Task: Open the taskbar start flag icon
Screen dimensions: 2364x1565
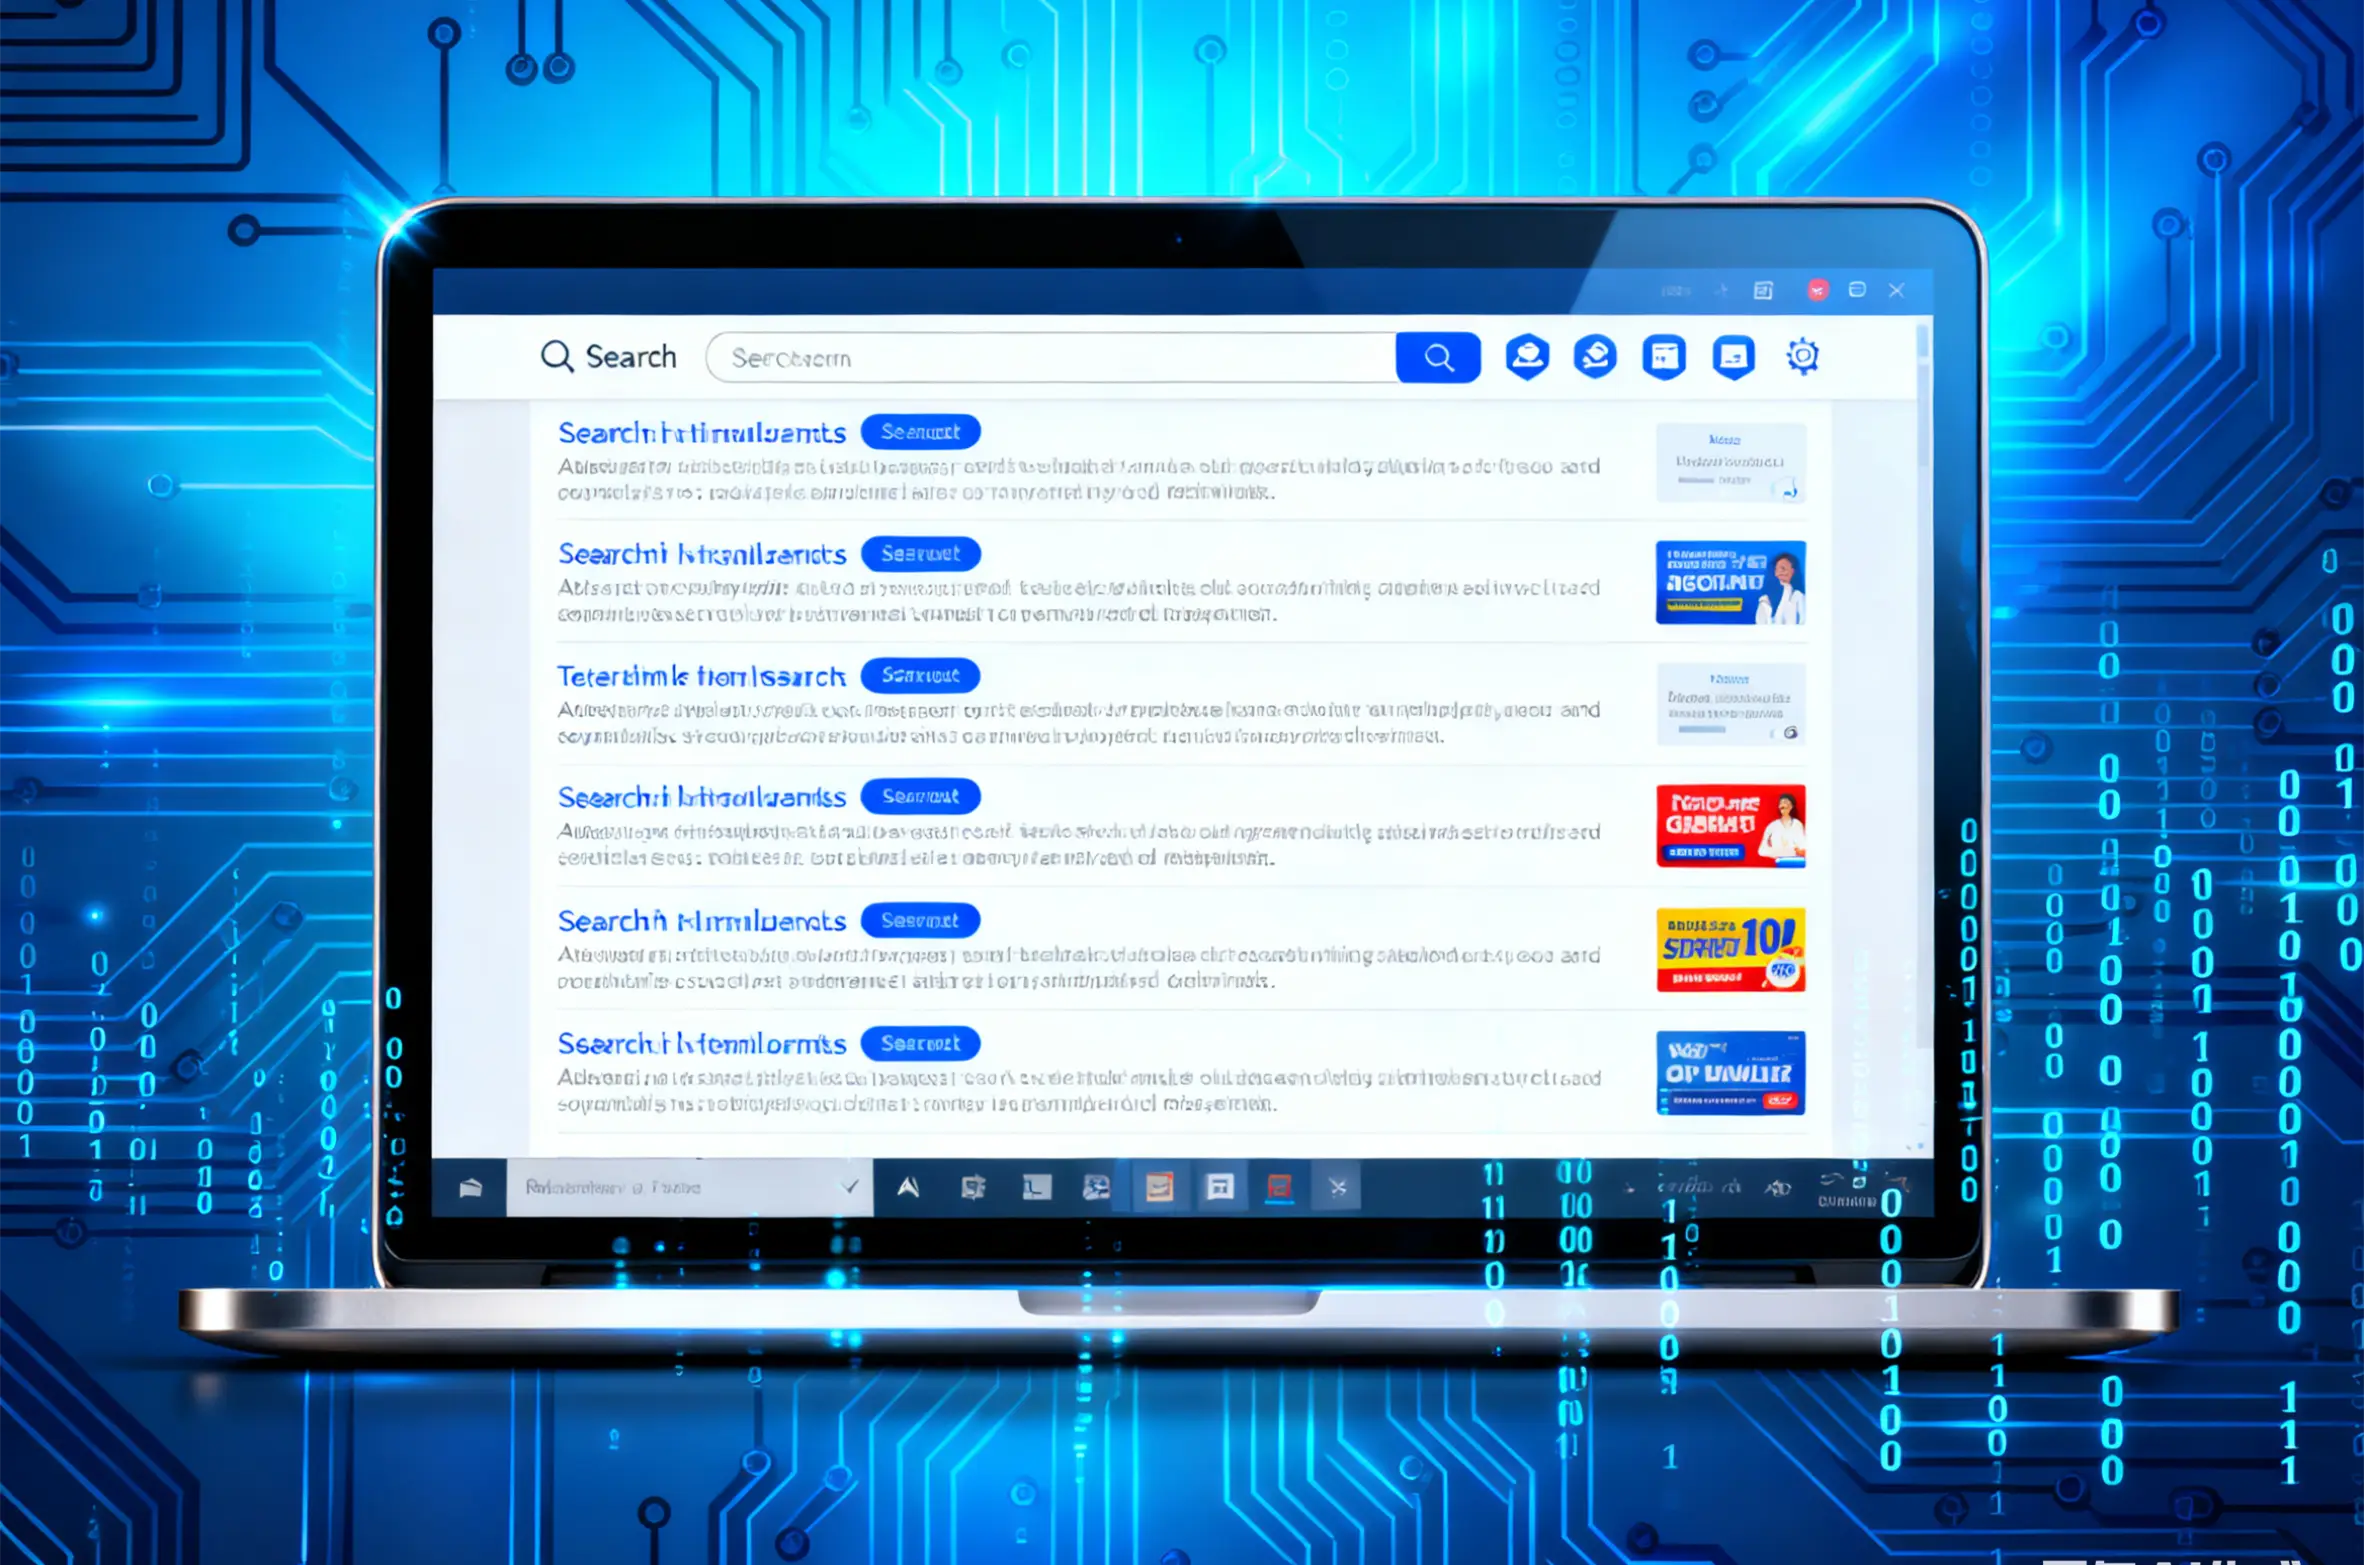Action: click(470, 1187)
